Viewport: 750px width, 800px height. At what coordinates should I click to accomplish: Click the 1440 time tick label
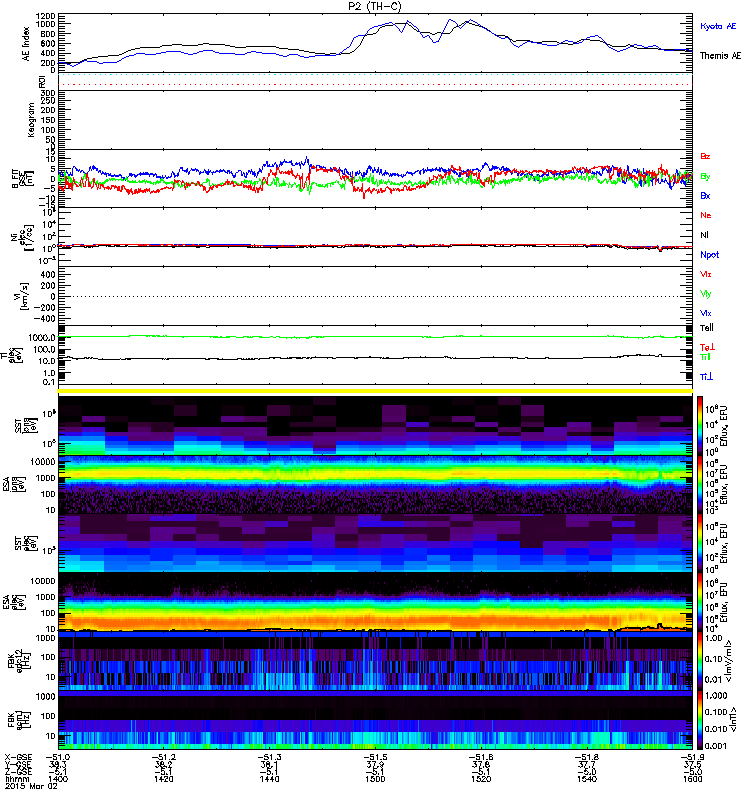tap(269, 779)
